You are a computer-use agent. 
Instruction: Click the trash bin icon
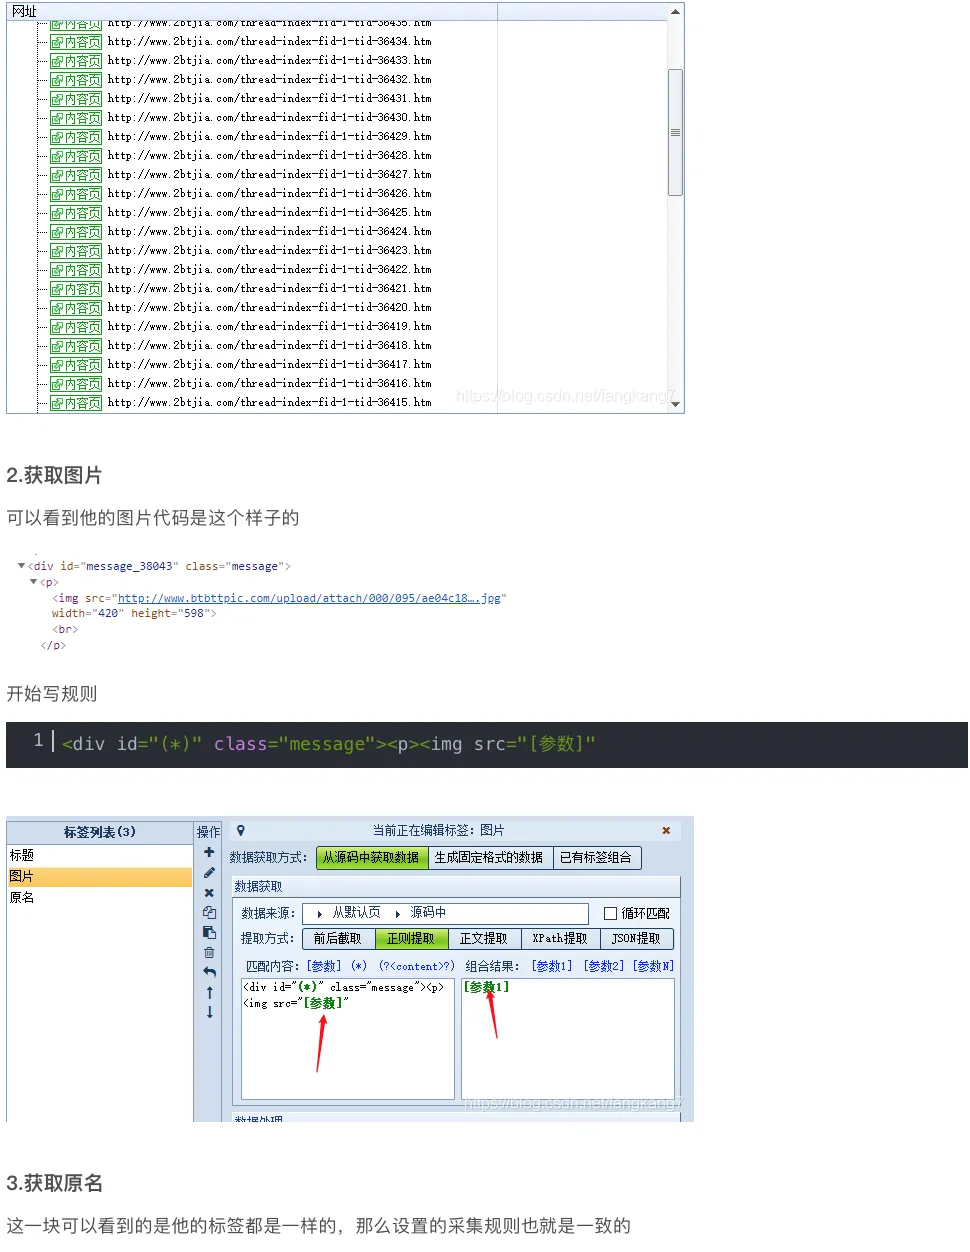pos(209,952)
